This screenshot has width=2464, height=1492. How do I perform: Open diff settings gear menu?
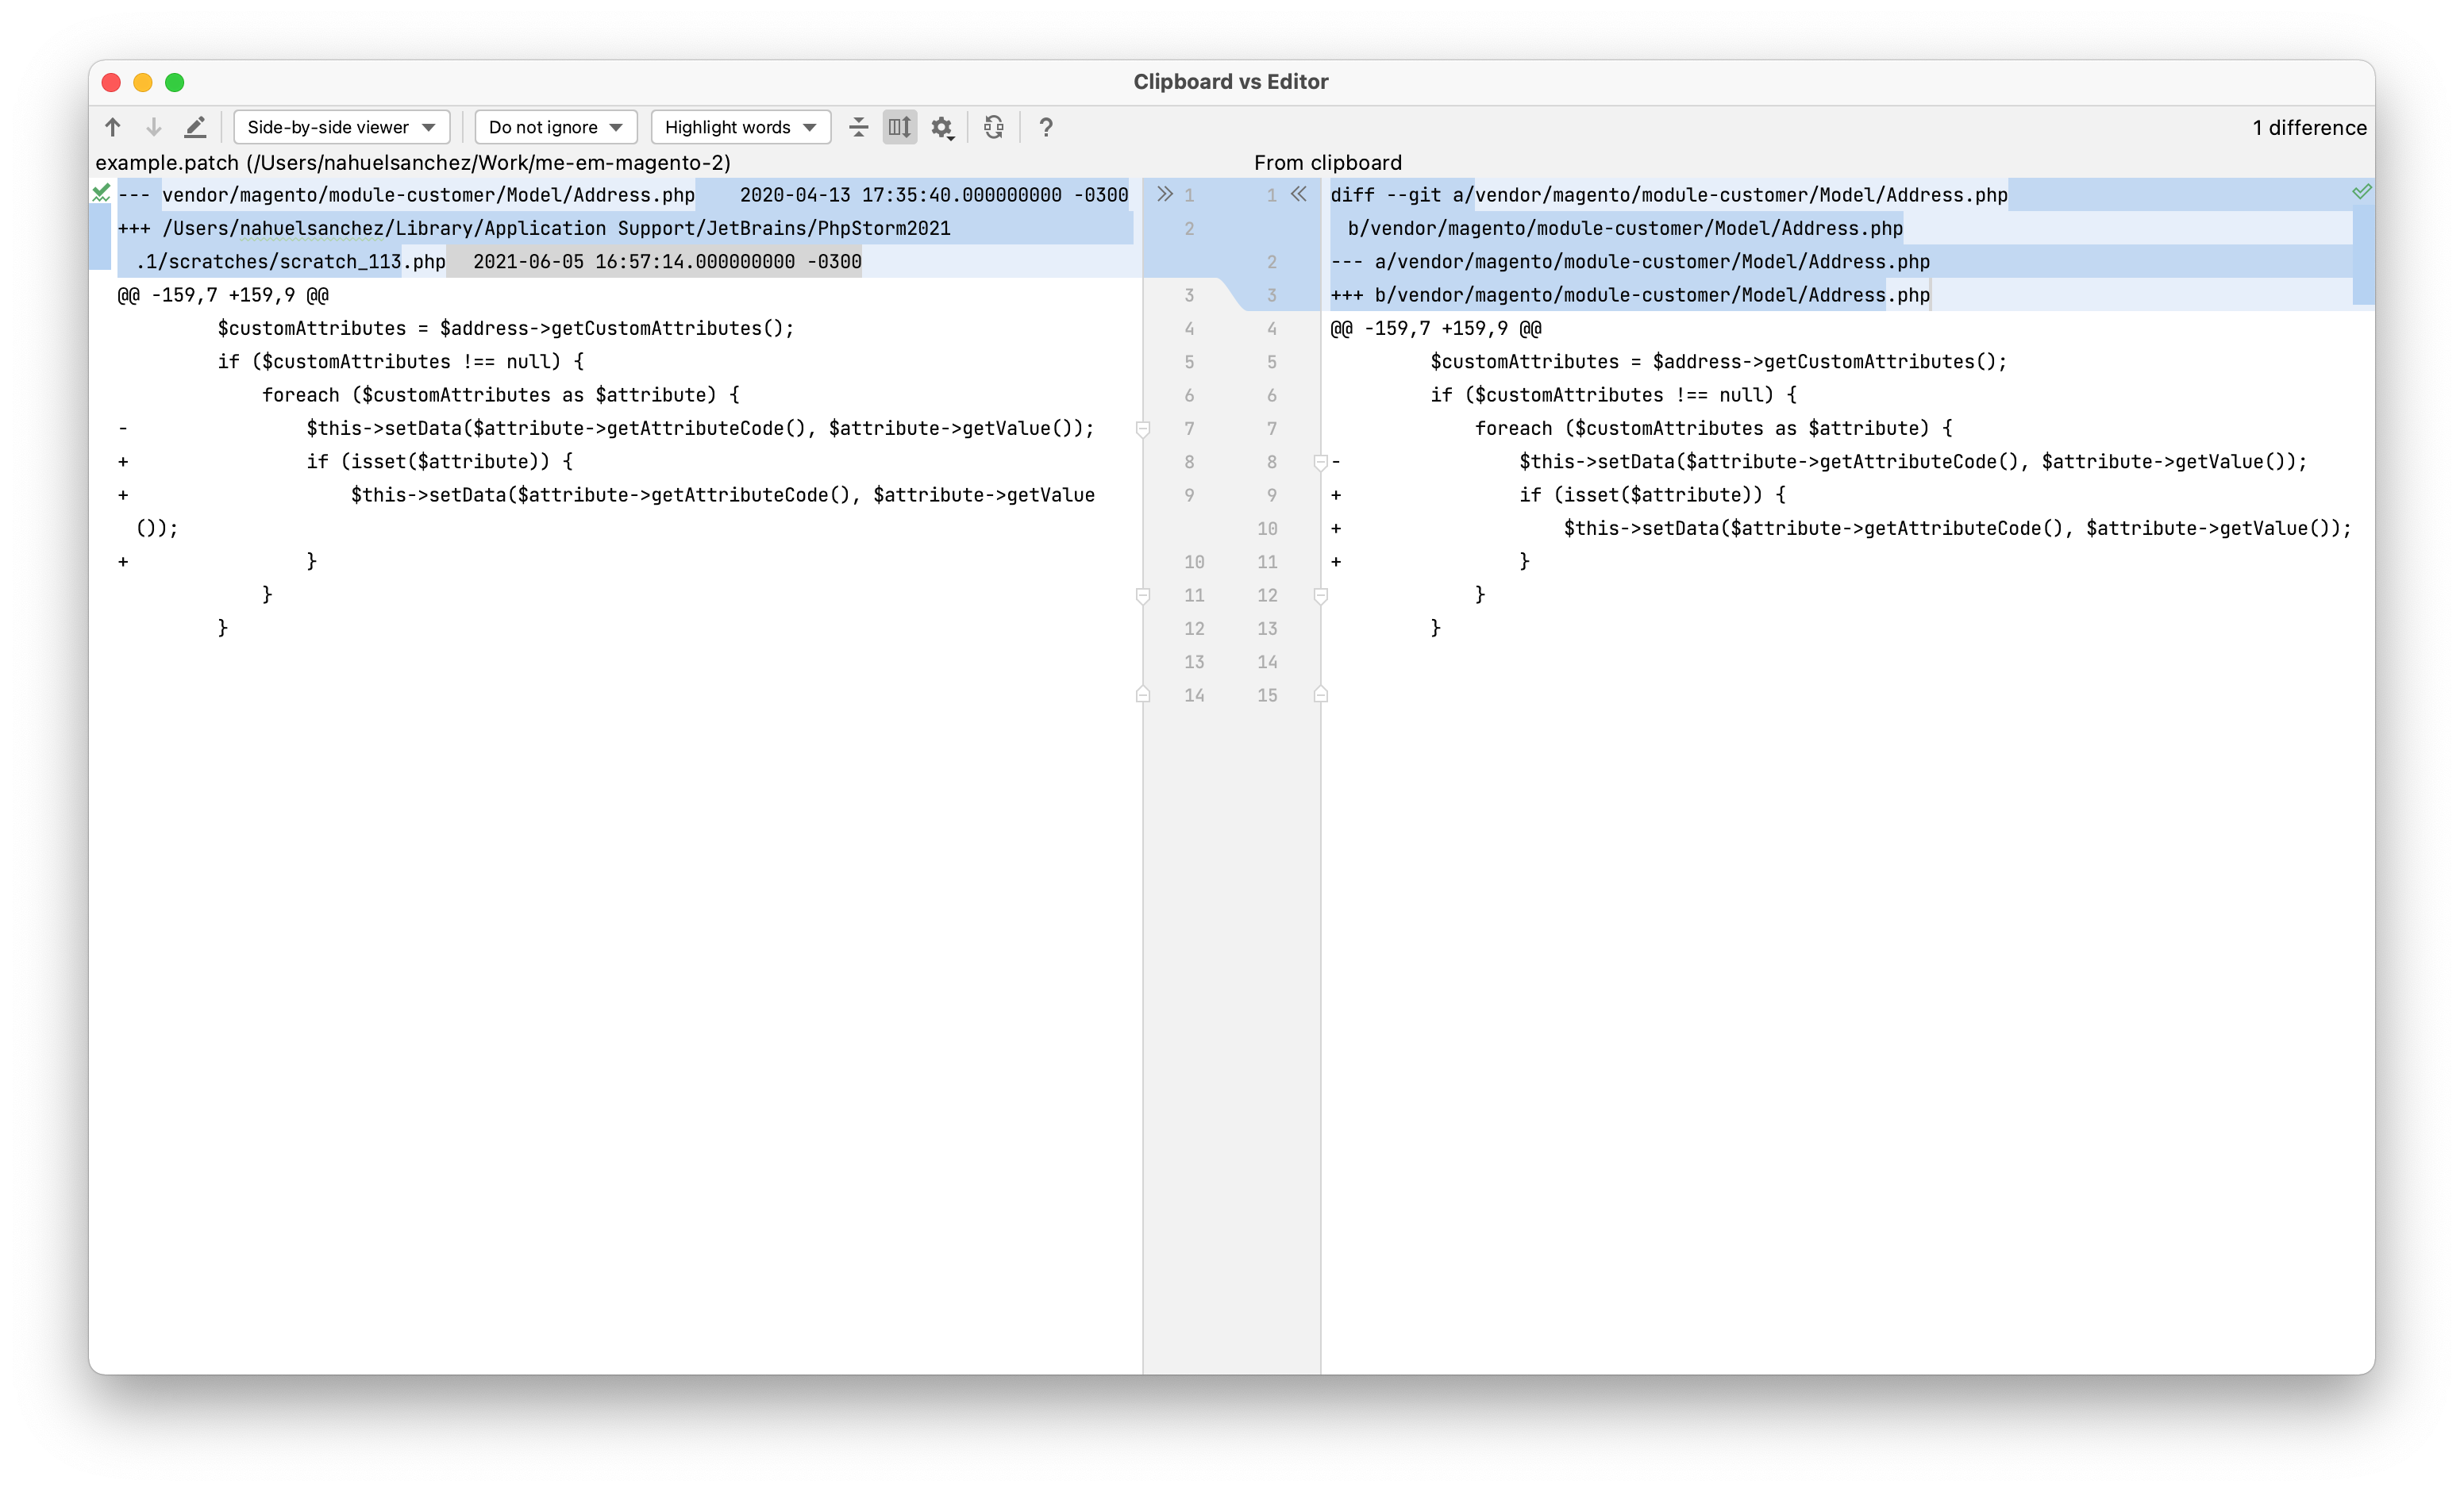(x=942, y=127)
